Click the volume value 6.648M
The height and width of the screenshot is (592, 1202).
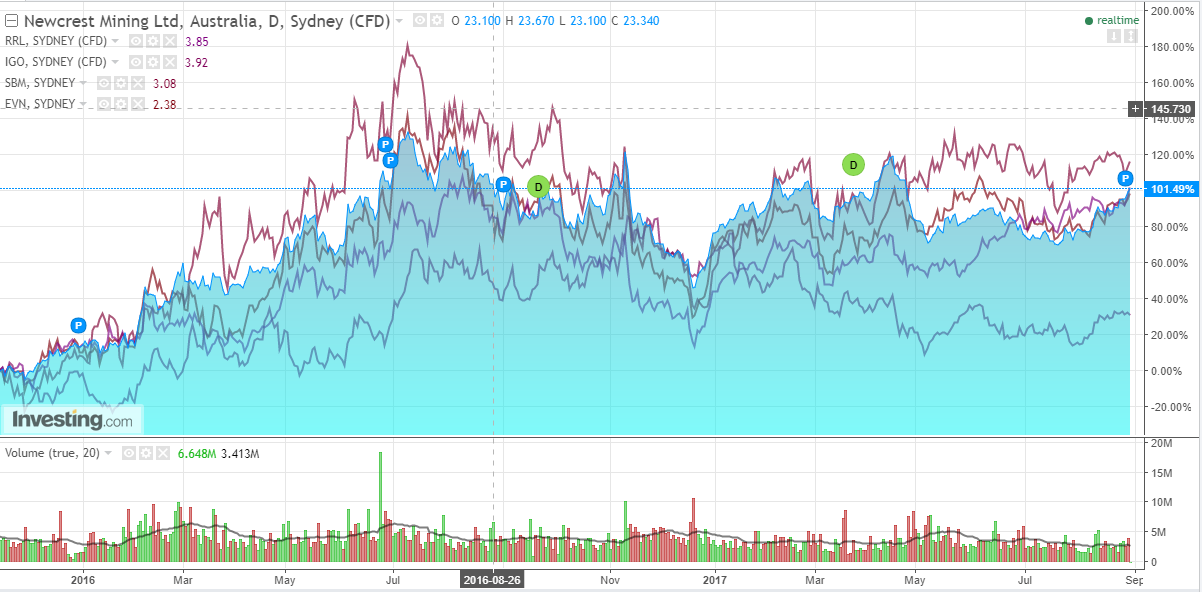tap(197, 453)
